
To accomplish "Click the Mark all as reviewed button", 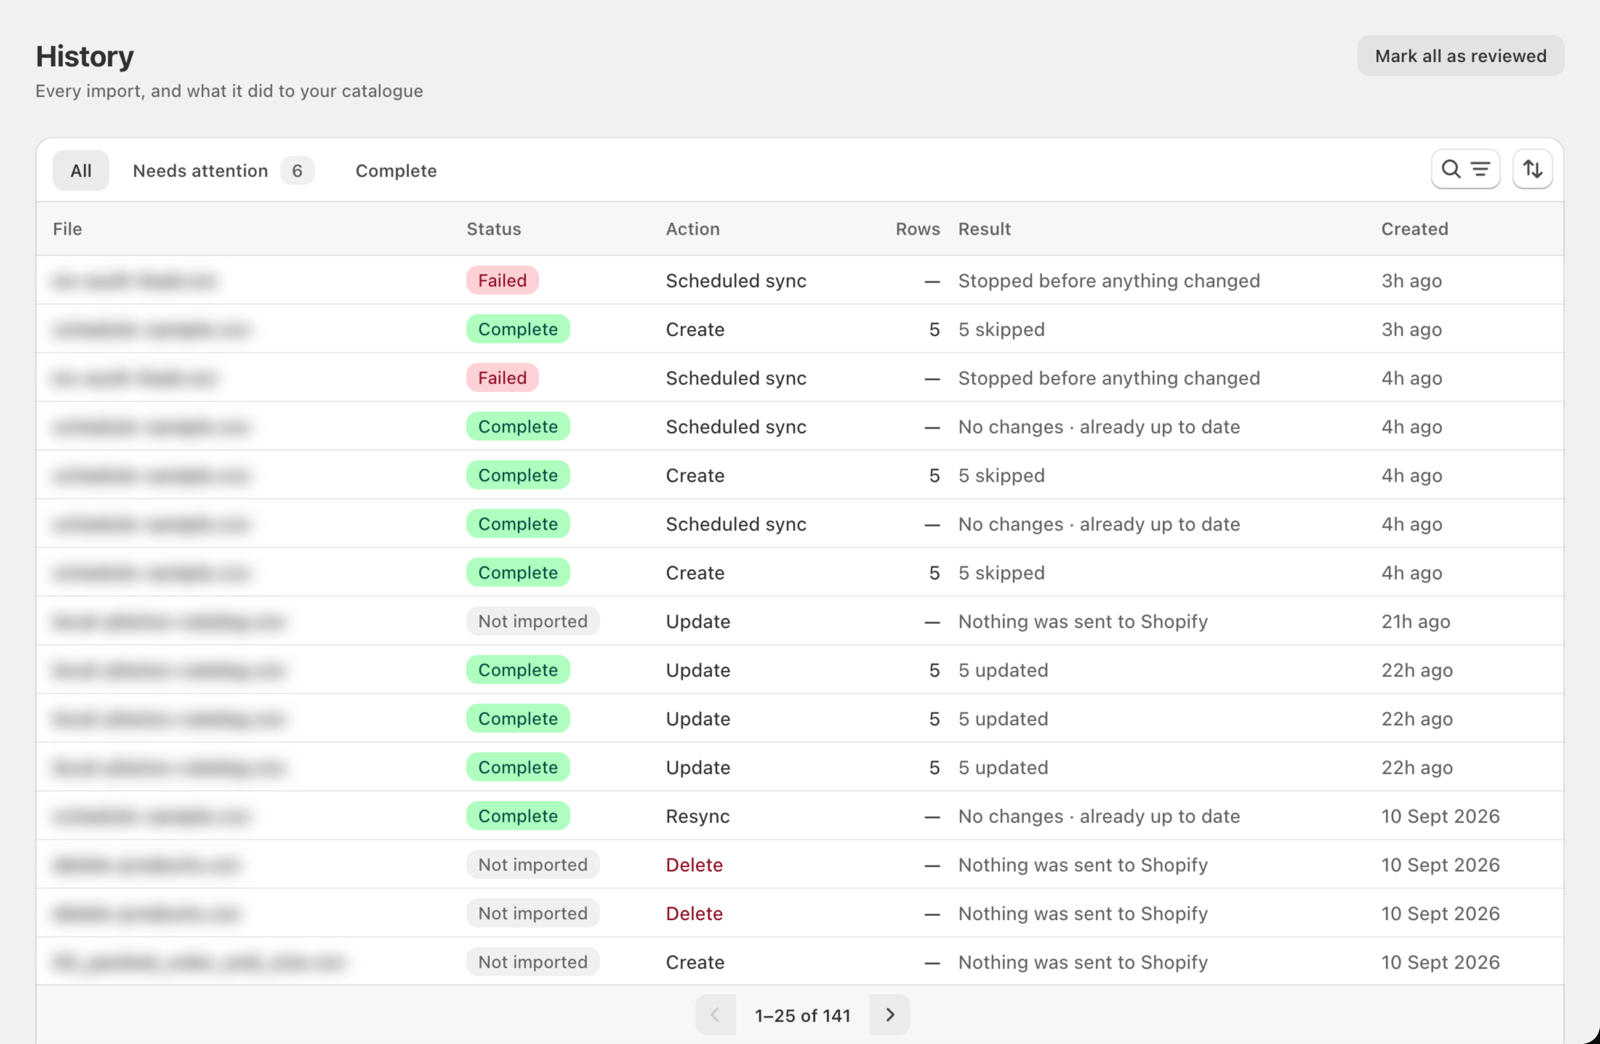I will click(1460, 56).
